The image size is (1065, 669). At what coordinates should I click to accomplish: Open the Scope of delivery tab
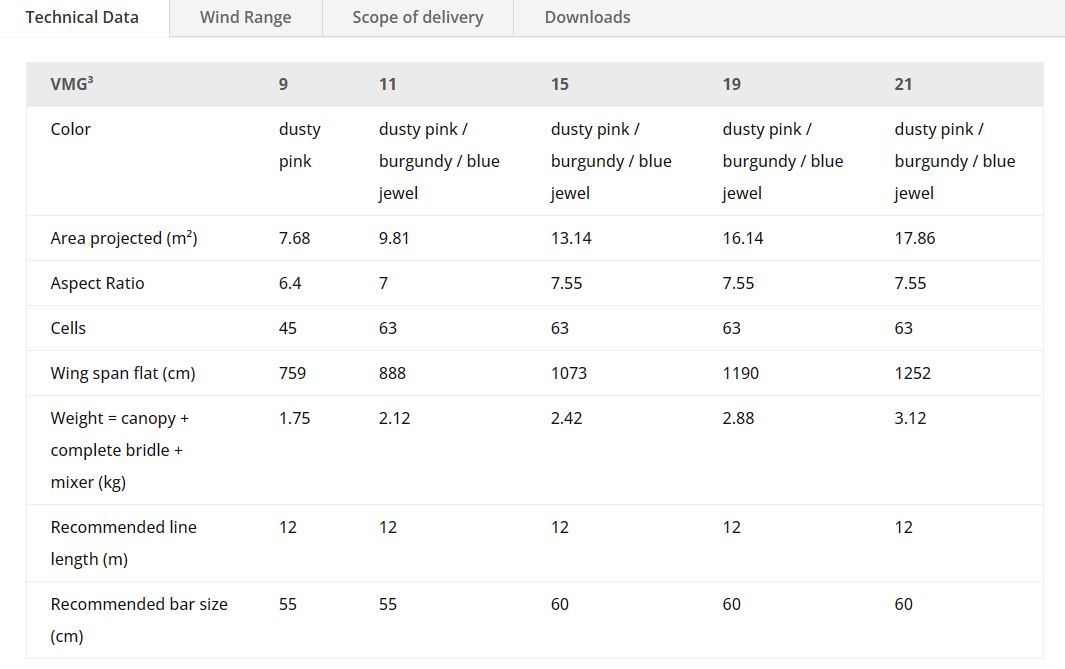pyautogui.click(x=417, y=17)
